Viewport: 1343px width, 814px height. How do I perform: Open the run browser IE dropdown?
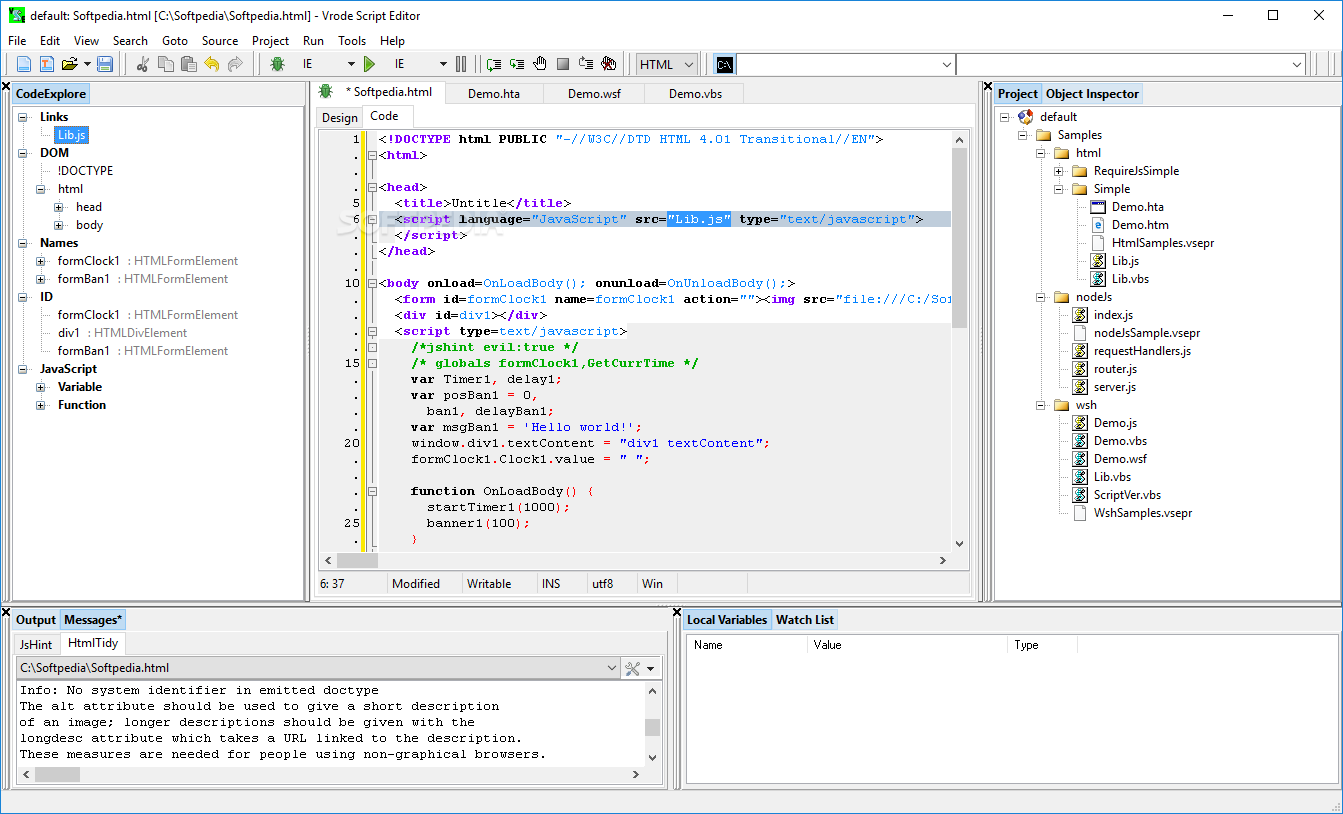click(443, 64)
